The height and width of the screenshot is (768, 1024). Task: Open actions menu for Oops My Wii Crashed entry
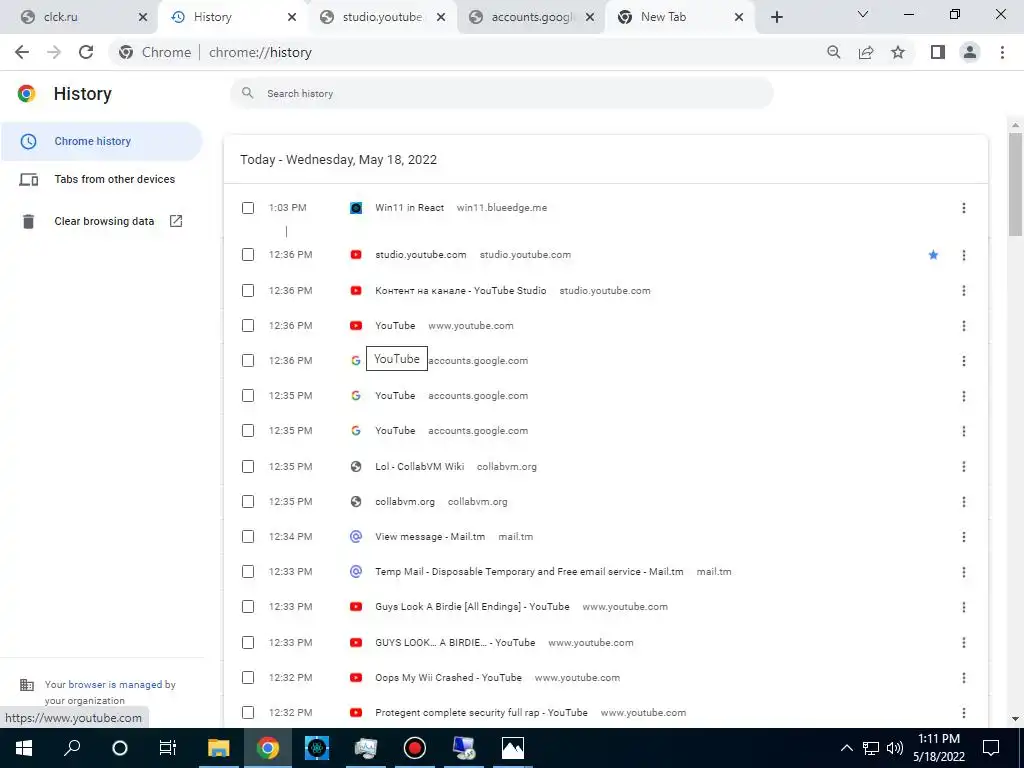coord(963,678)
